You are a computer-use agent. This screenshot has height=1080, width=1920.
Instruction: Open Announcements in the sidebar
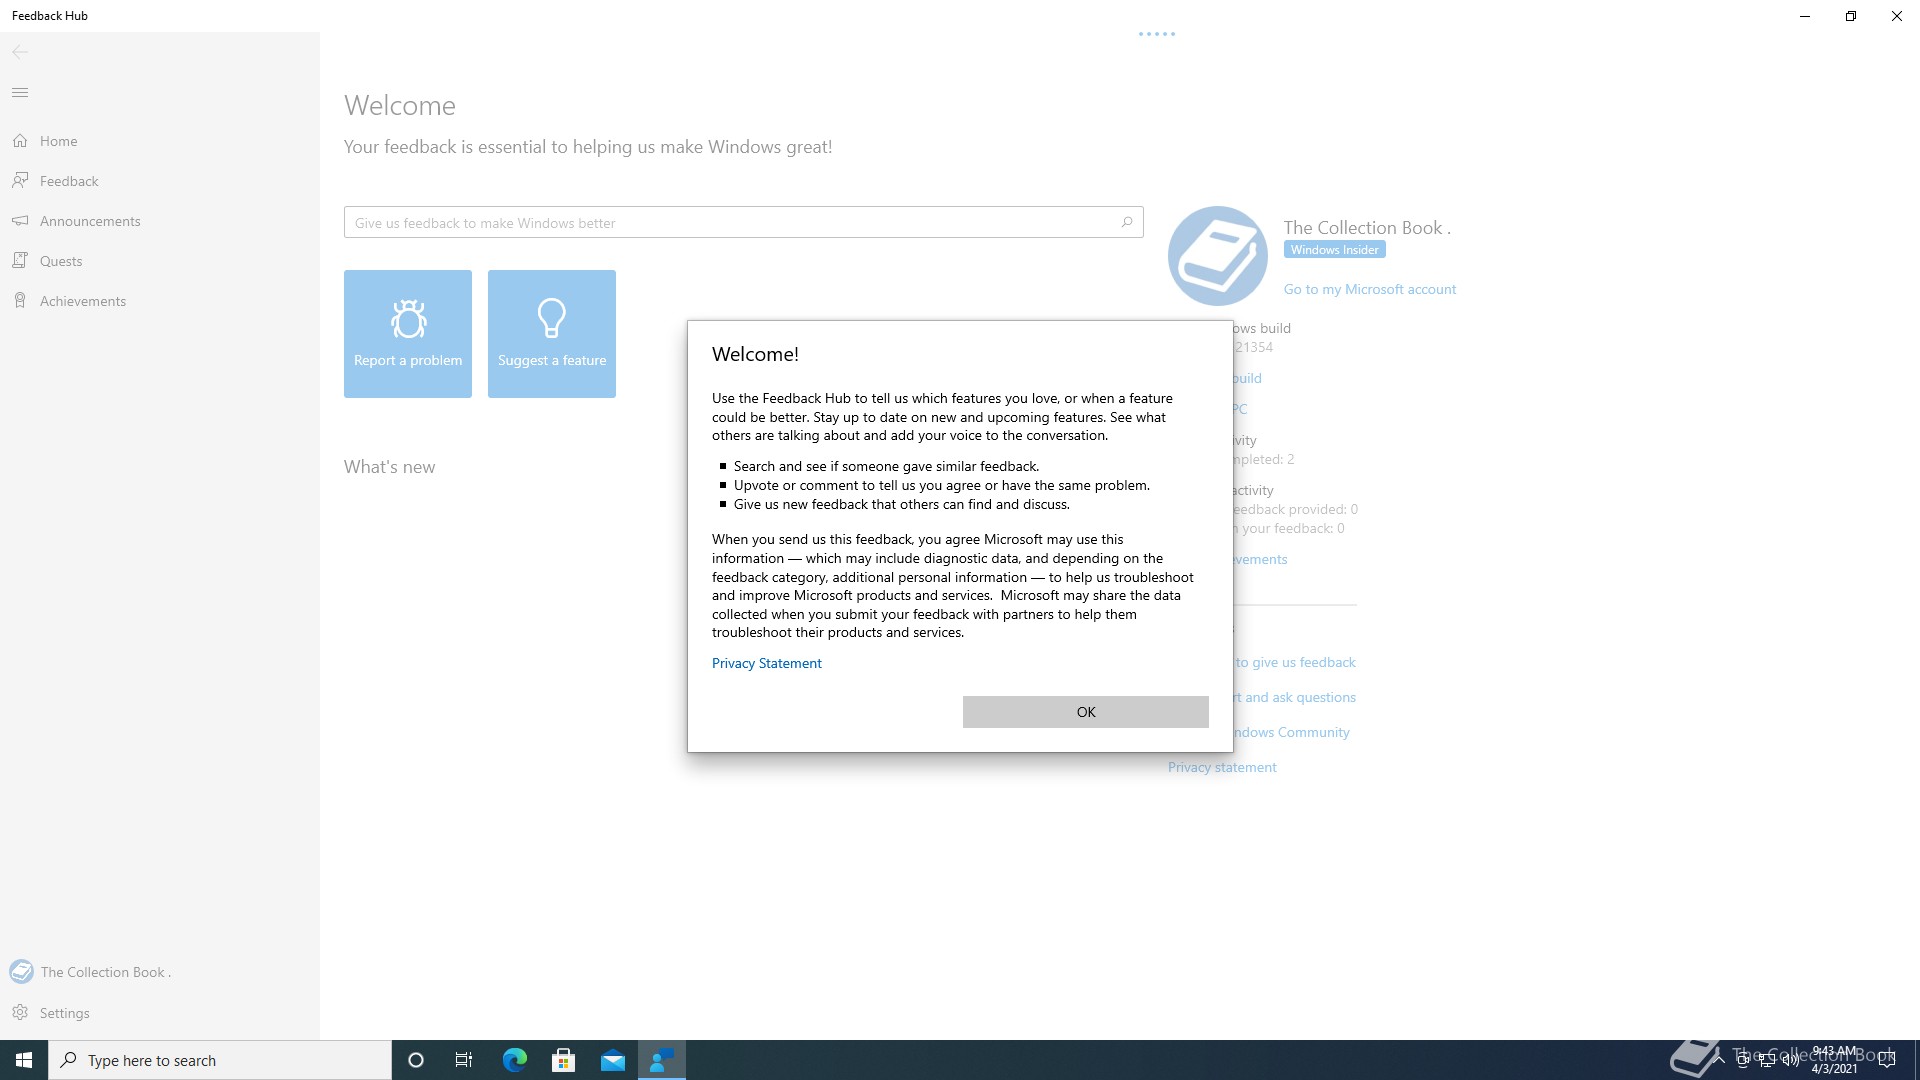click(160, 221)
